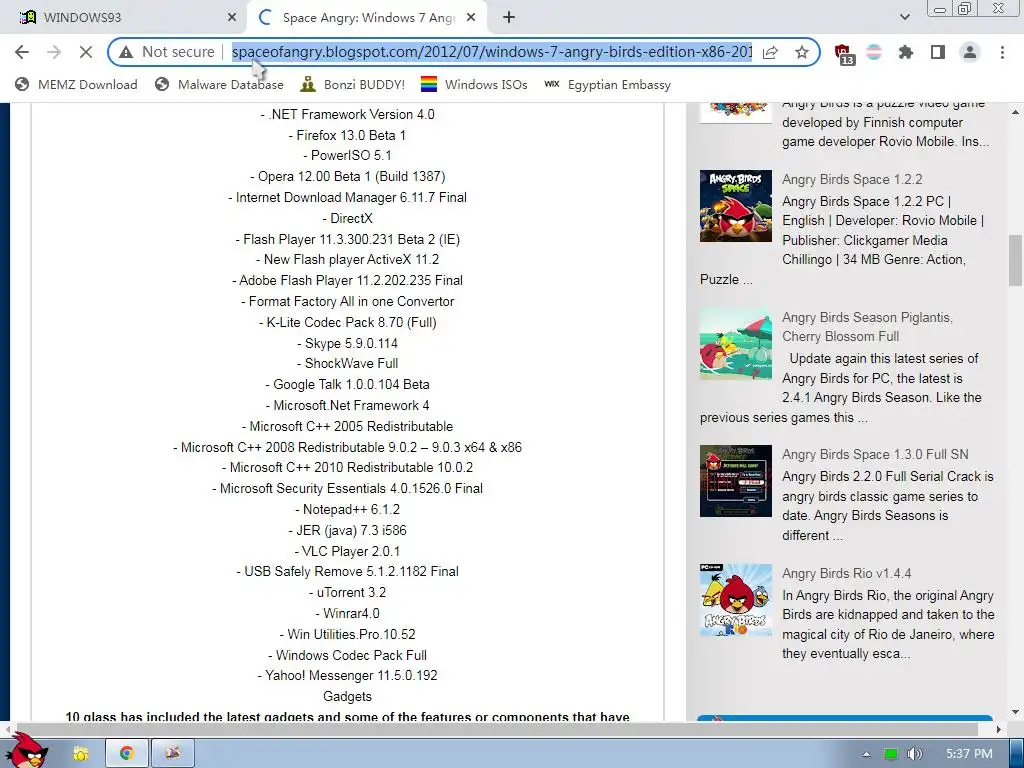Screen dimensions: 1024x768
Task: Open the Angry Birds Space 1.2.2 link
Action: coord(852,180)
